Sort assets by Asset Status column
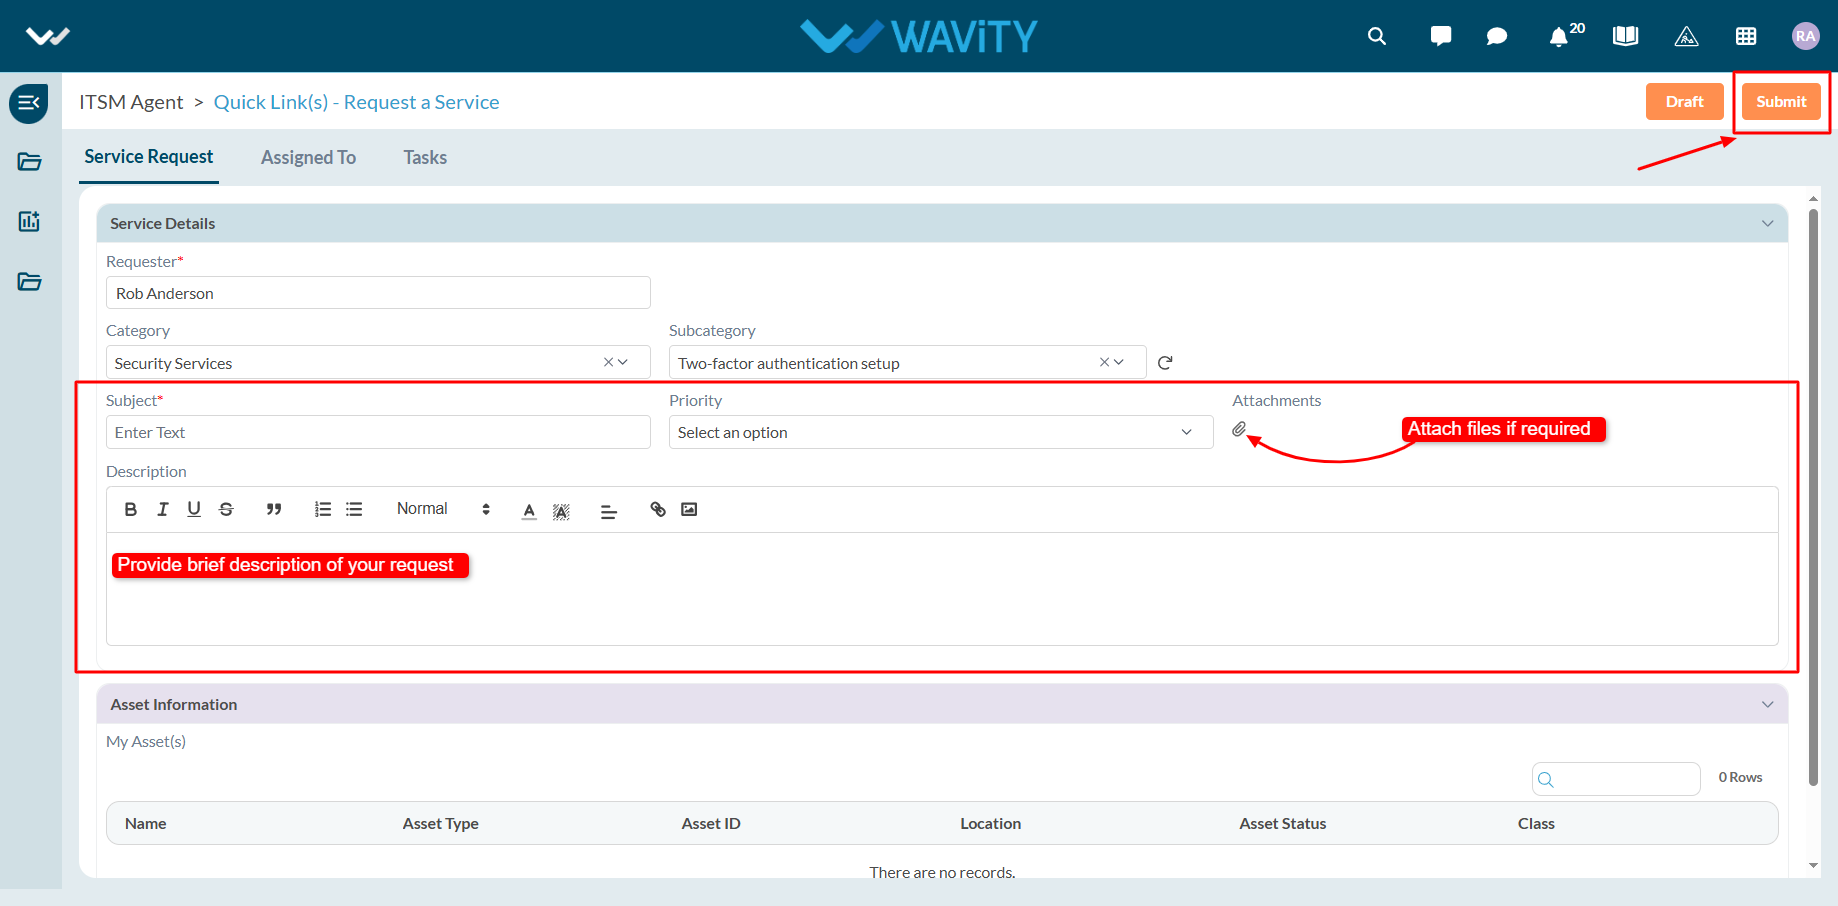Image resolution: width=1838 pixels, height=906 pixels. (1283, 823)
